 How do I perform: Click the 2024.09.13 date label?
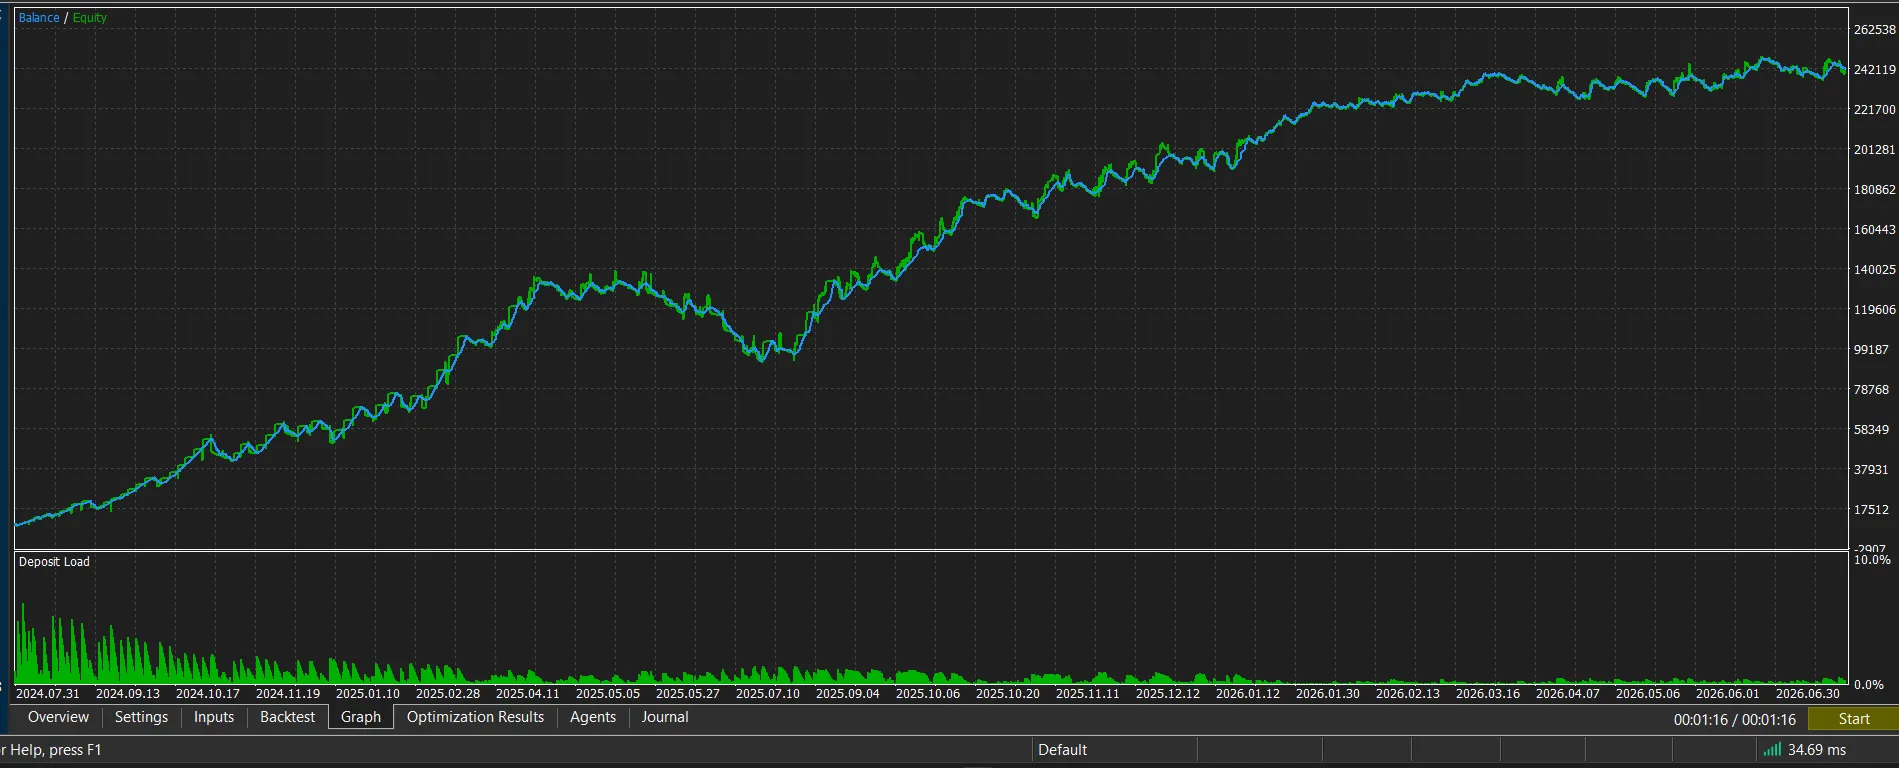coord(128,693)
